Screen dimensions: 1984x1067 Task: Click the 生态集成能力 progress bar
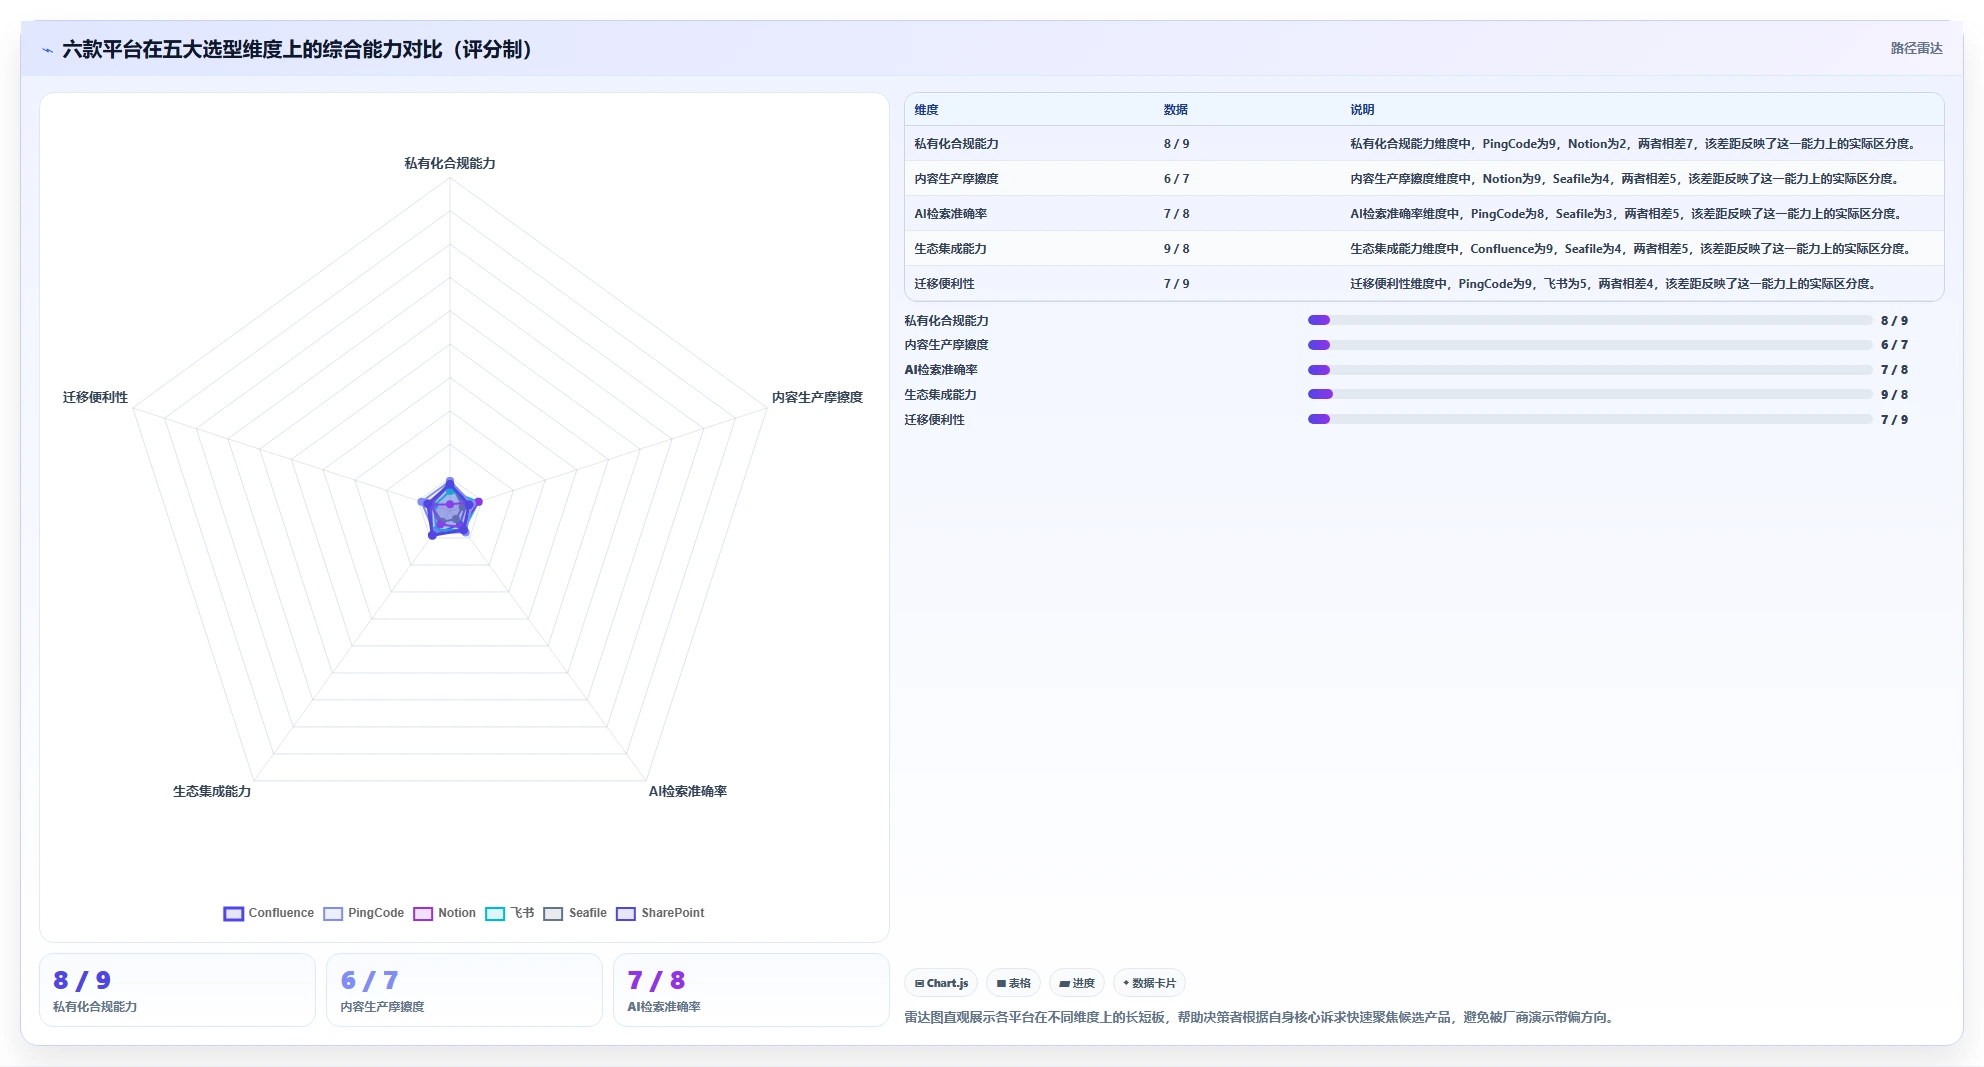click(x=1590, y=394)
